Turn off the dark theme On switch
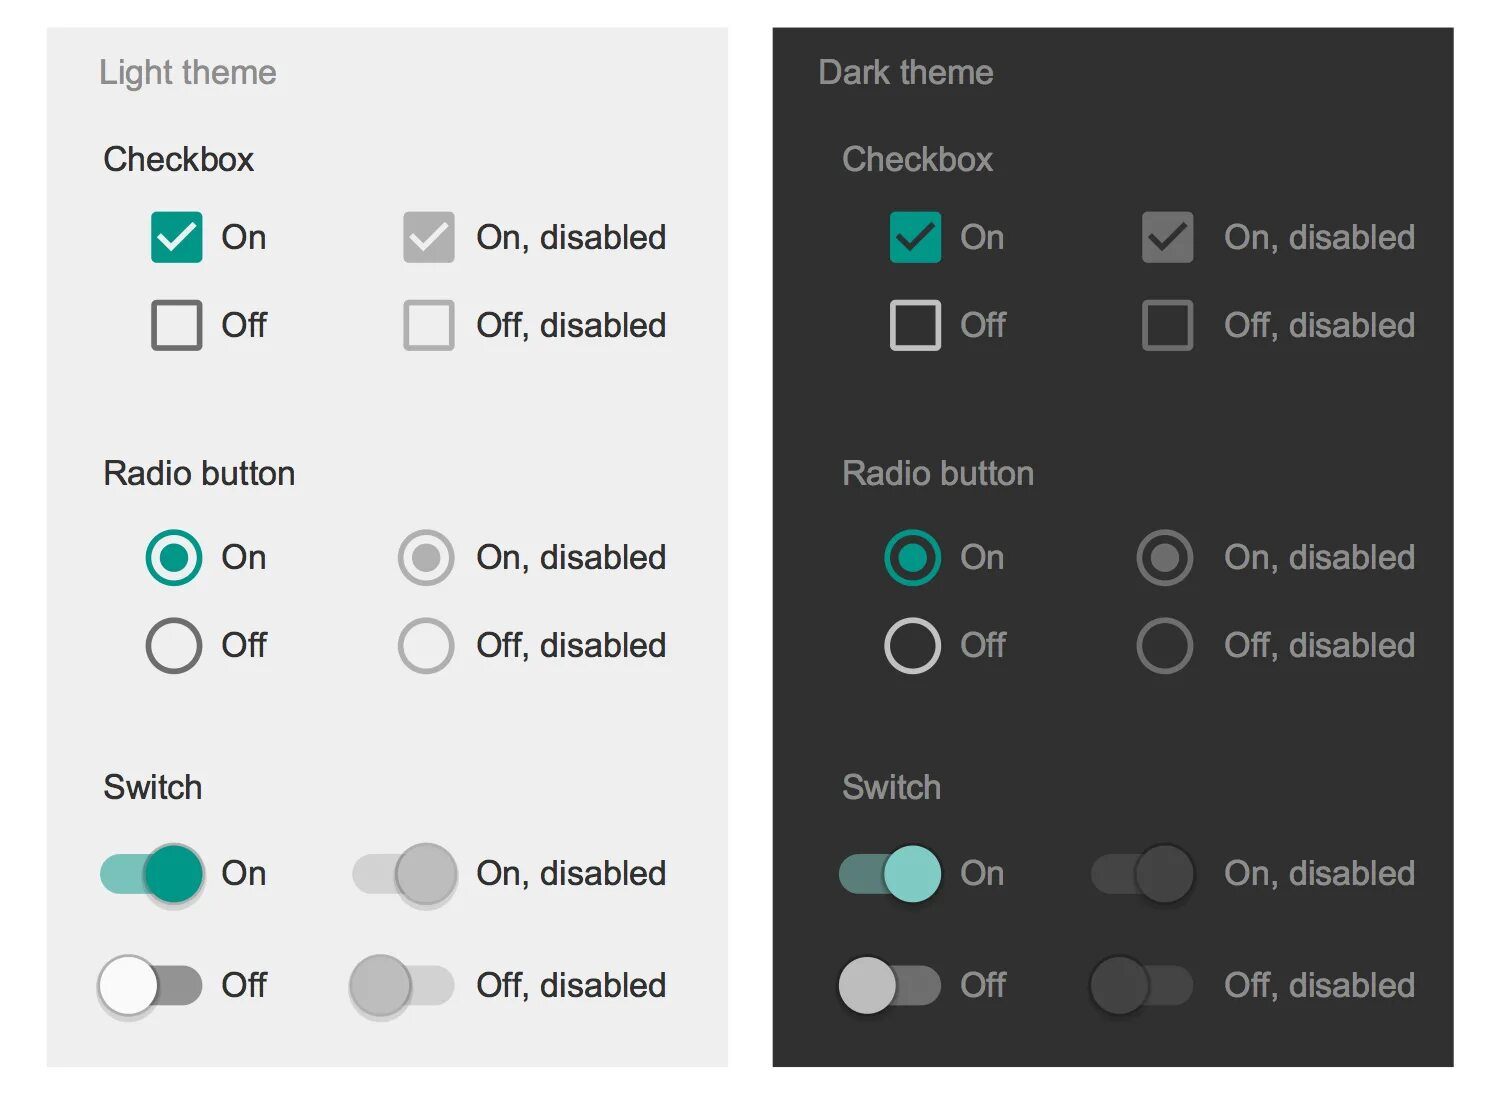 click(x=890, y=874)
